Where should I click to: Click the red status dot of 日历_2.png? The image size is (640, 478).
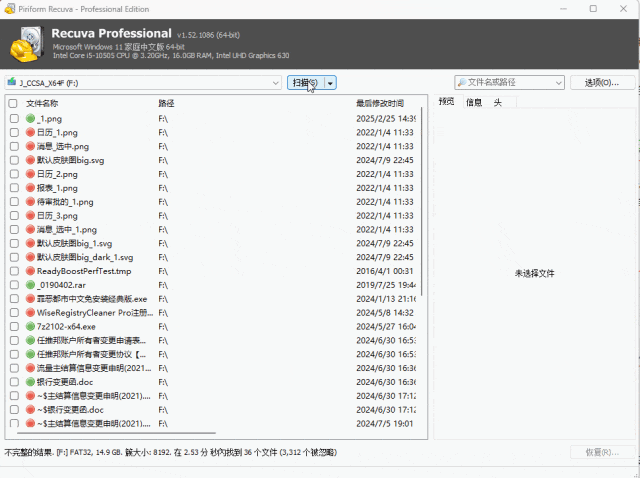click(30, 174)
